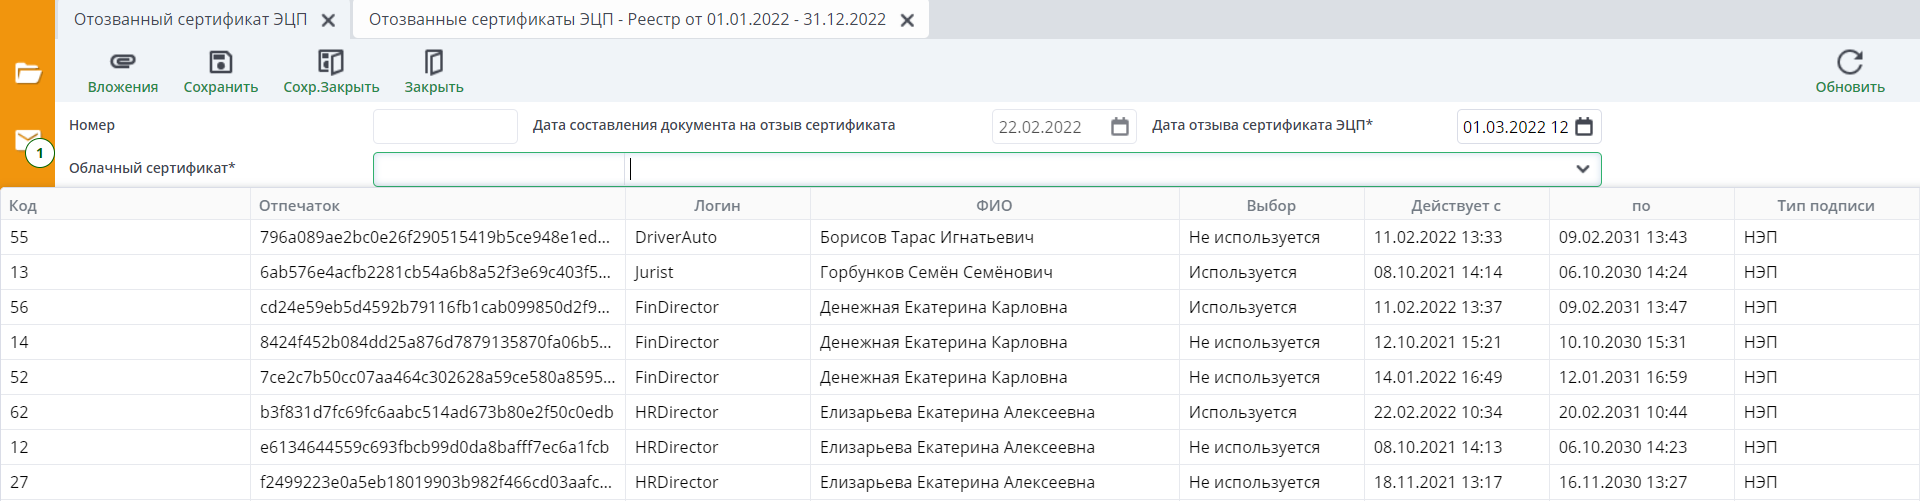Screen dimensions: 1920x501
Task: Select Горбунков Семён Семёнович
Action: (936, 273)
